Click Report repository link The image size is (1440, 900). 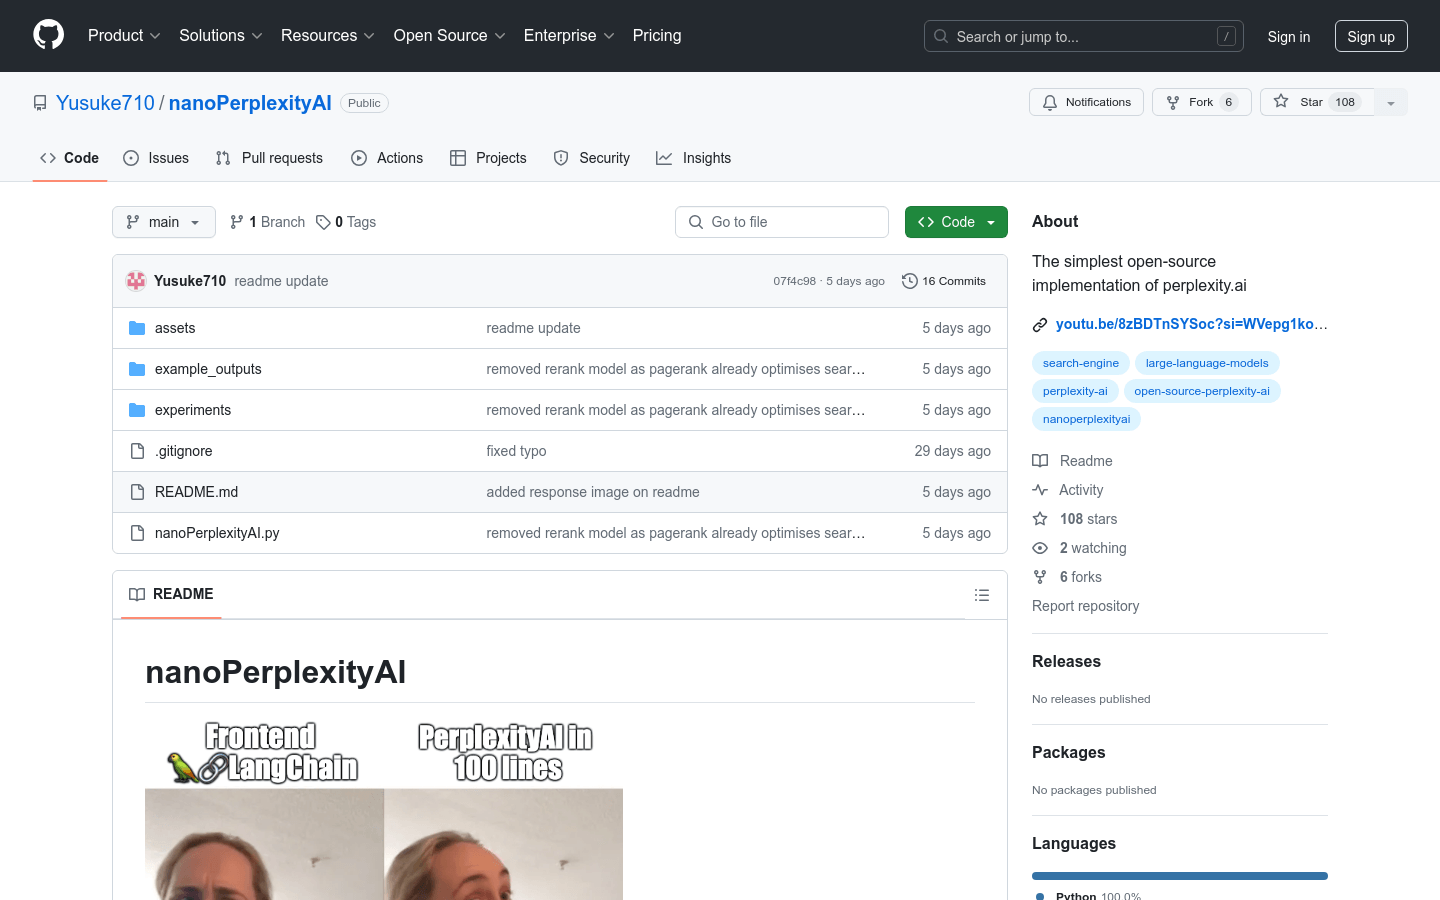tap(1085, 606)
